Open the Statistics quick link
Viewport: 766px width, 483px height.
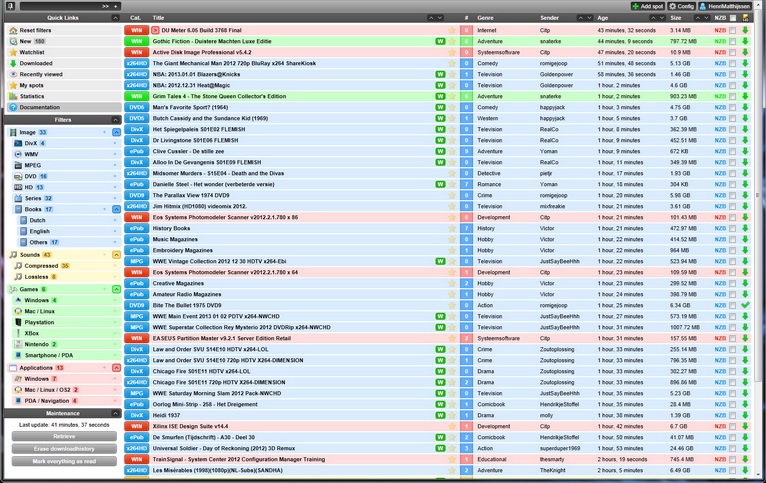pyautogui.click(x=32, y=96)
